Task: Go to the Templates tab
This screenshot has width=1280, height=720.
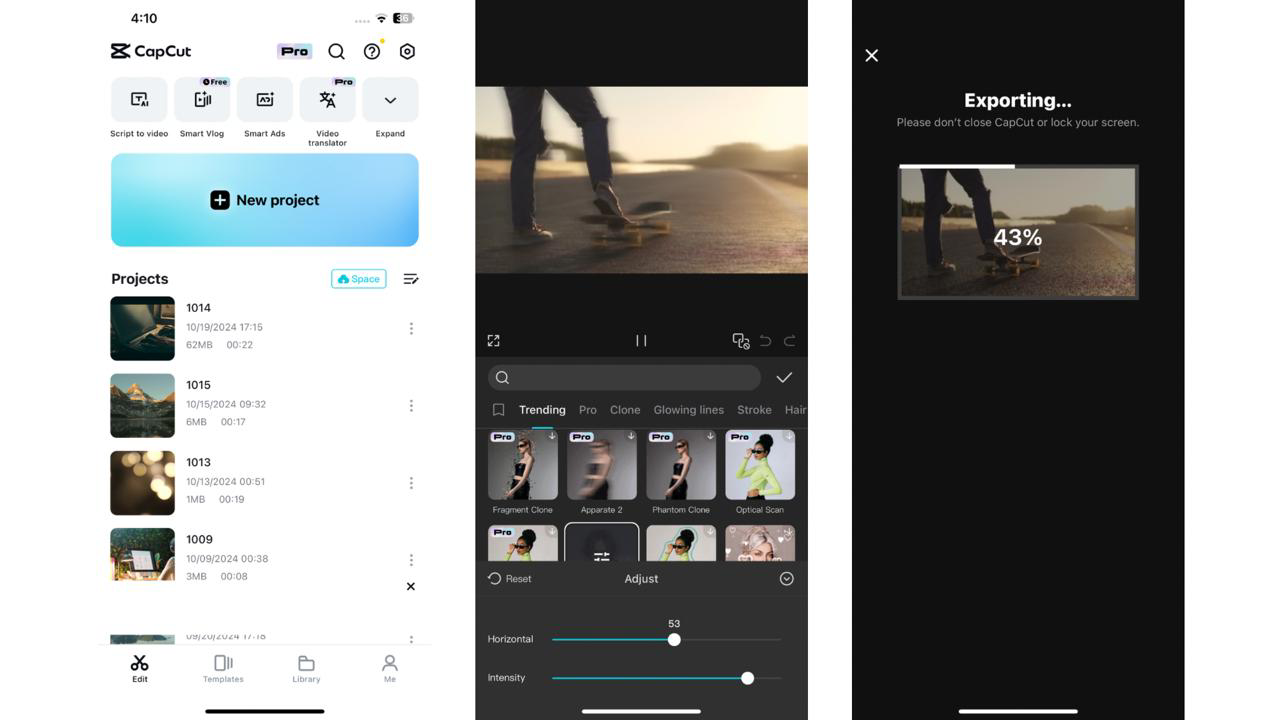Action: 223,668
